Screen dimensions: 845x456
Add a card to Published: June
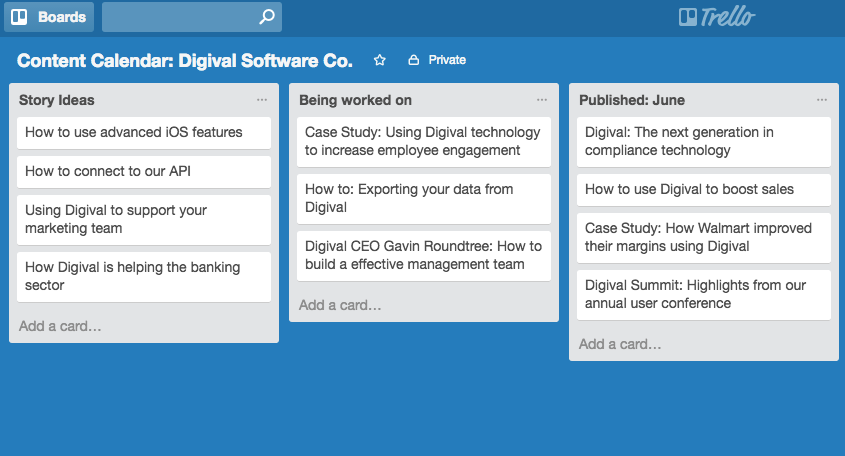pos(620,344)
